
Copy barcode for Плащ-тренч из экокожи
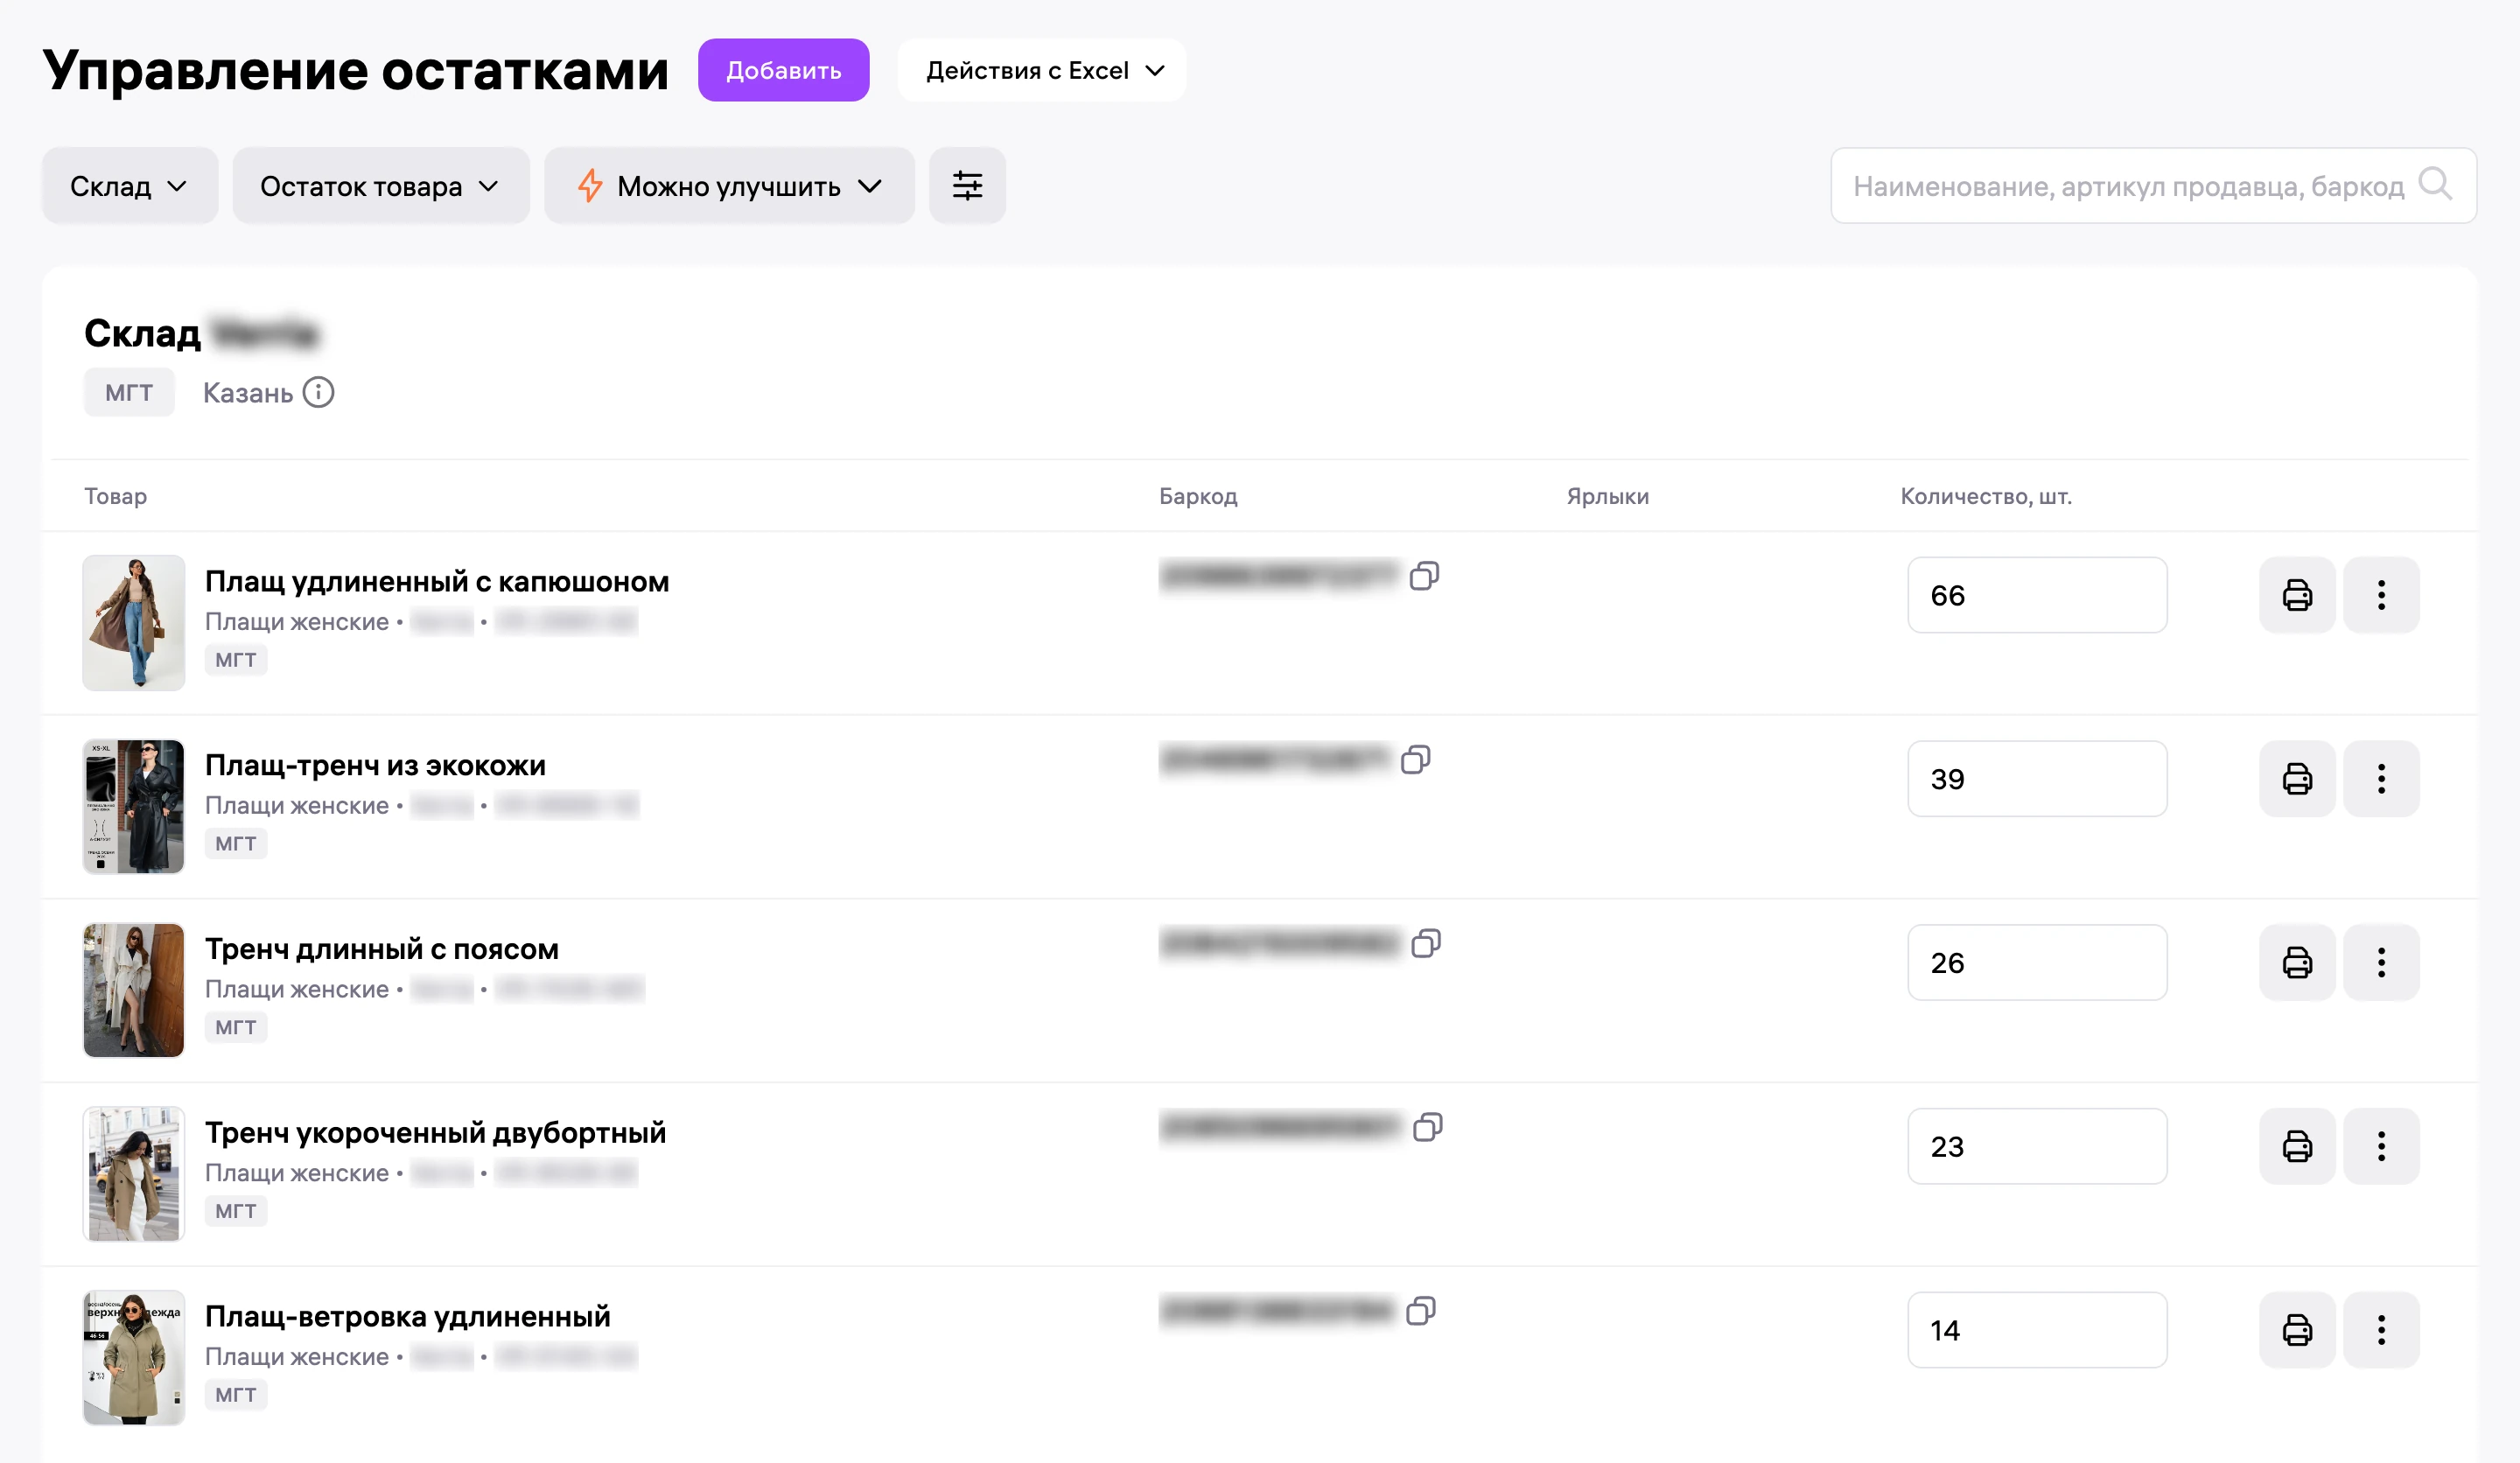click(1416, 760)
